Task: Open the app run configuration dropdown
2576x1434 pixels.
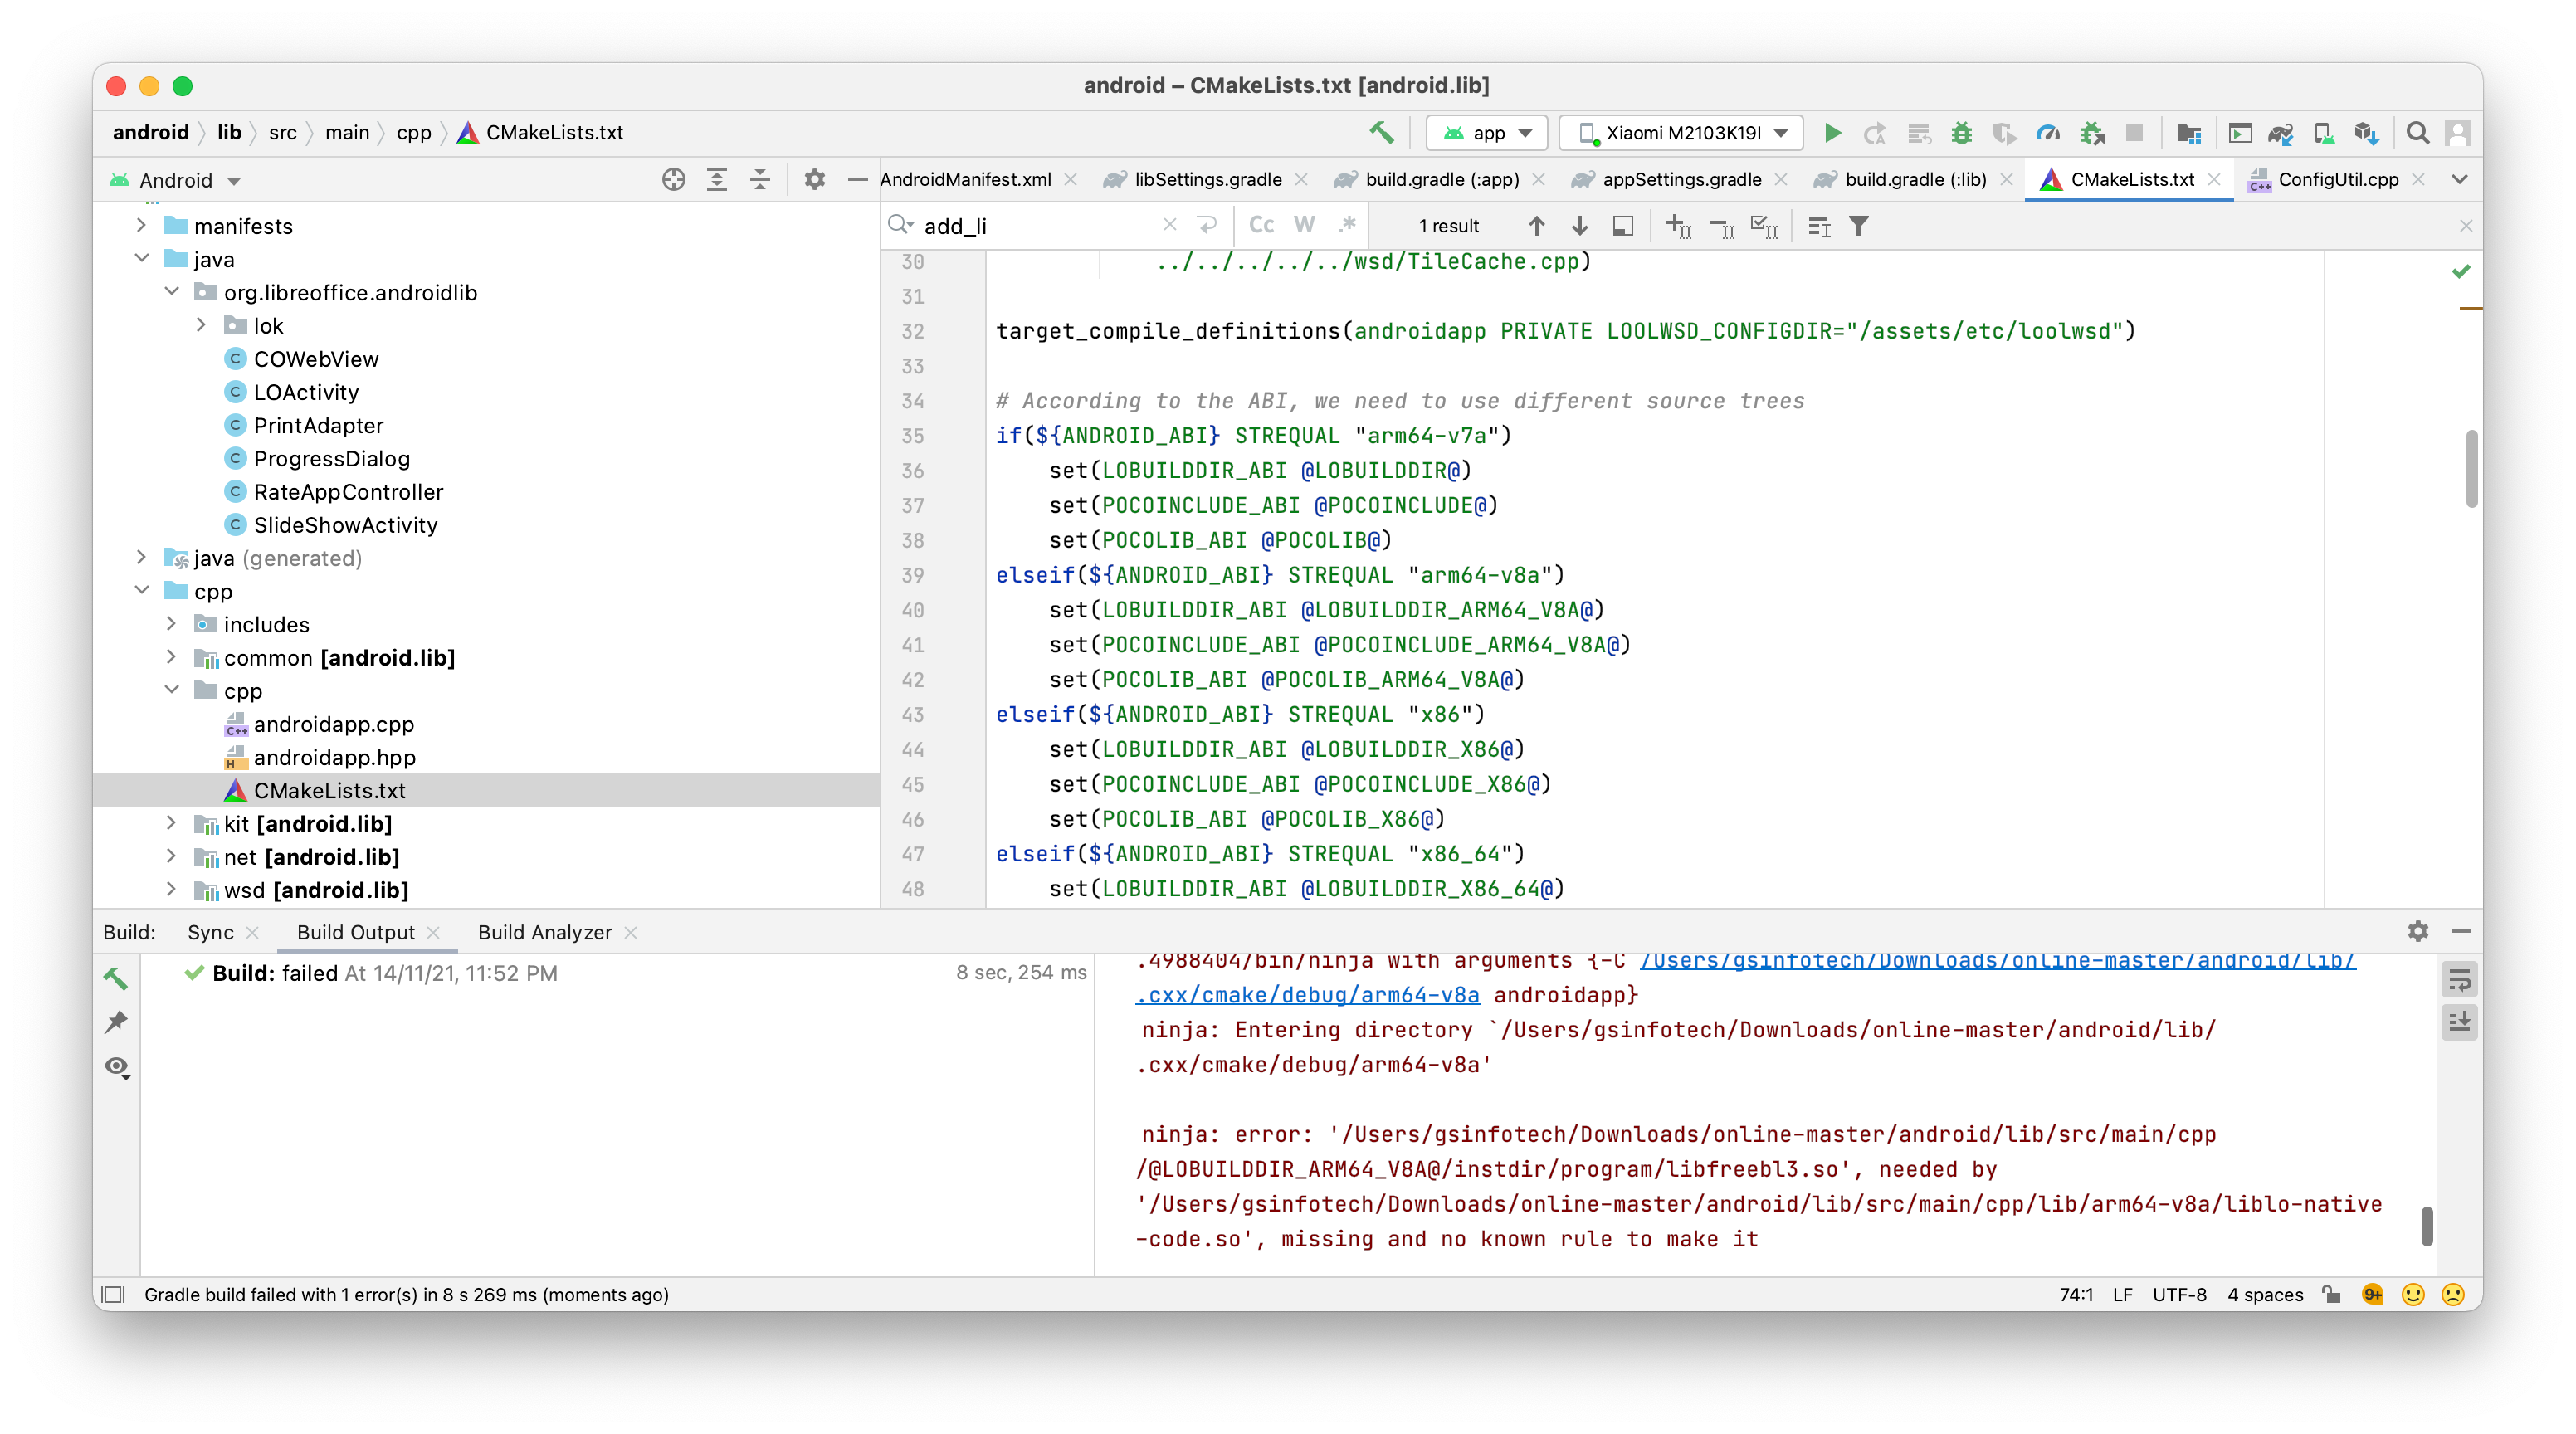Action: (x=1486, y=132)
